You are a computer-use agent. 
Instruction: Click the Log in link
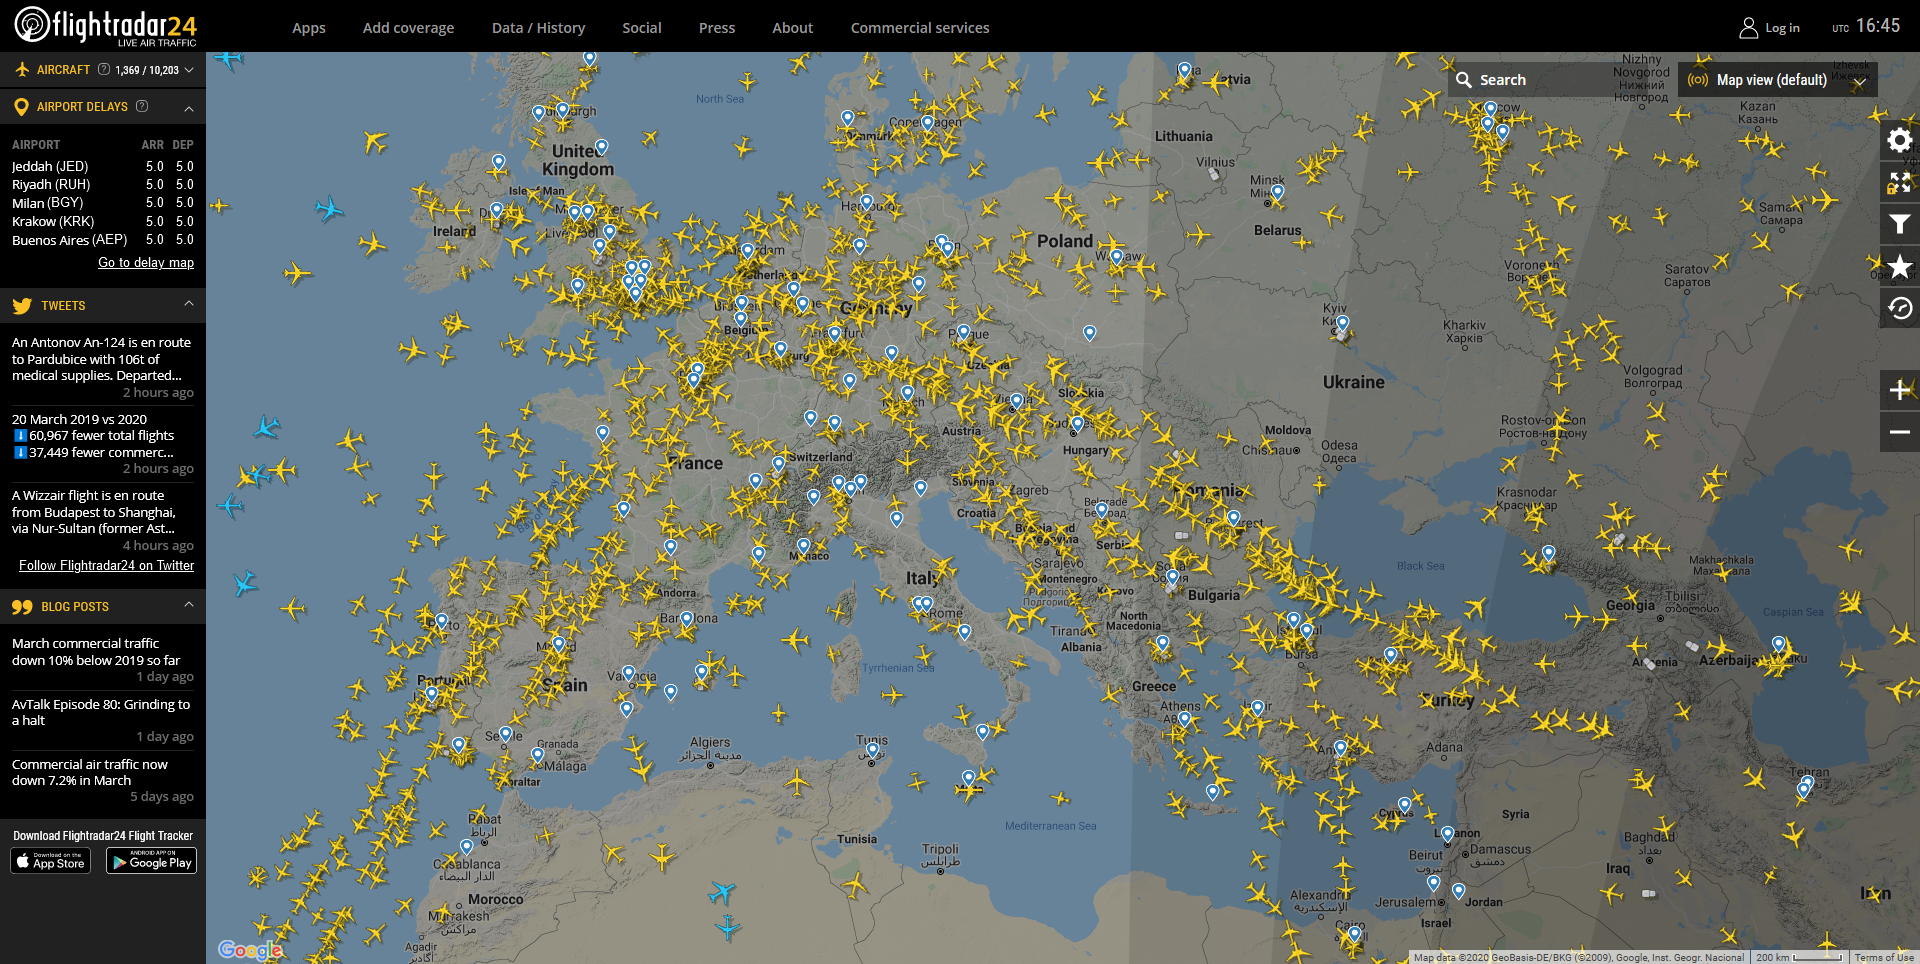[x=1782, y=28]
